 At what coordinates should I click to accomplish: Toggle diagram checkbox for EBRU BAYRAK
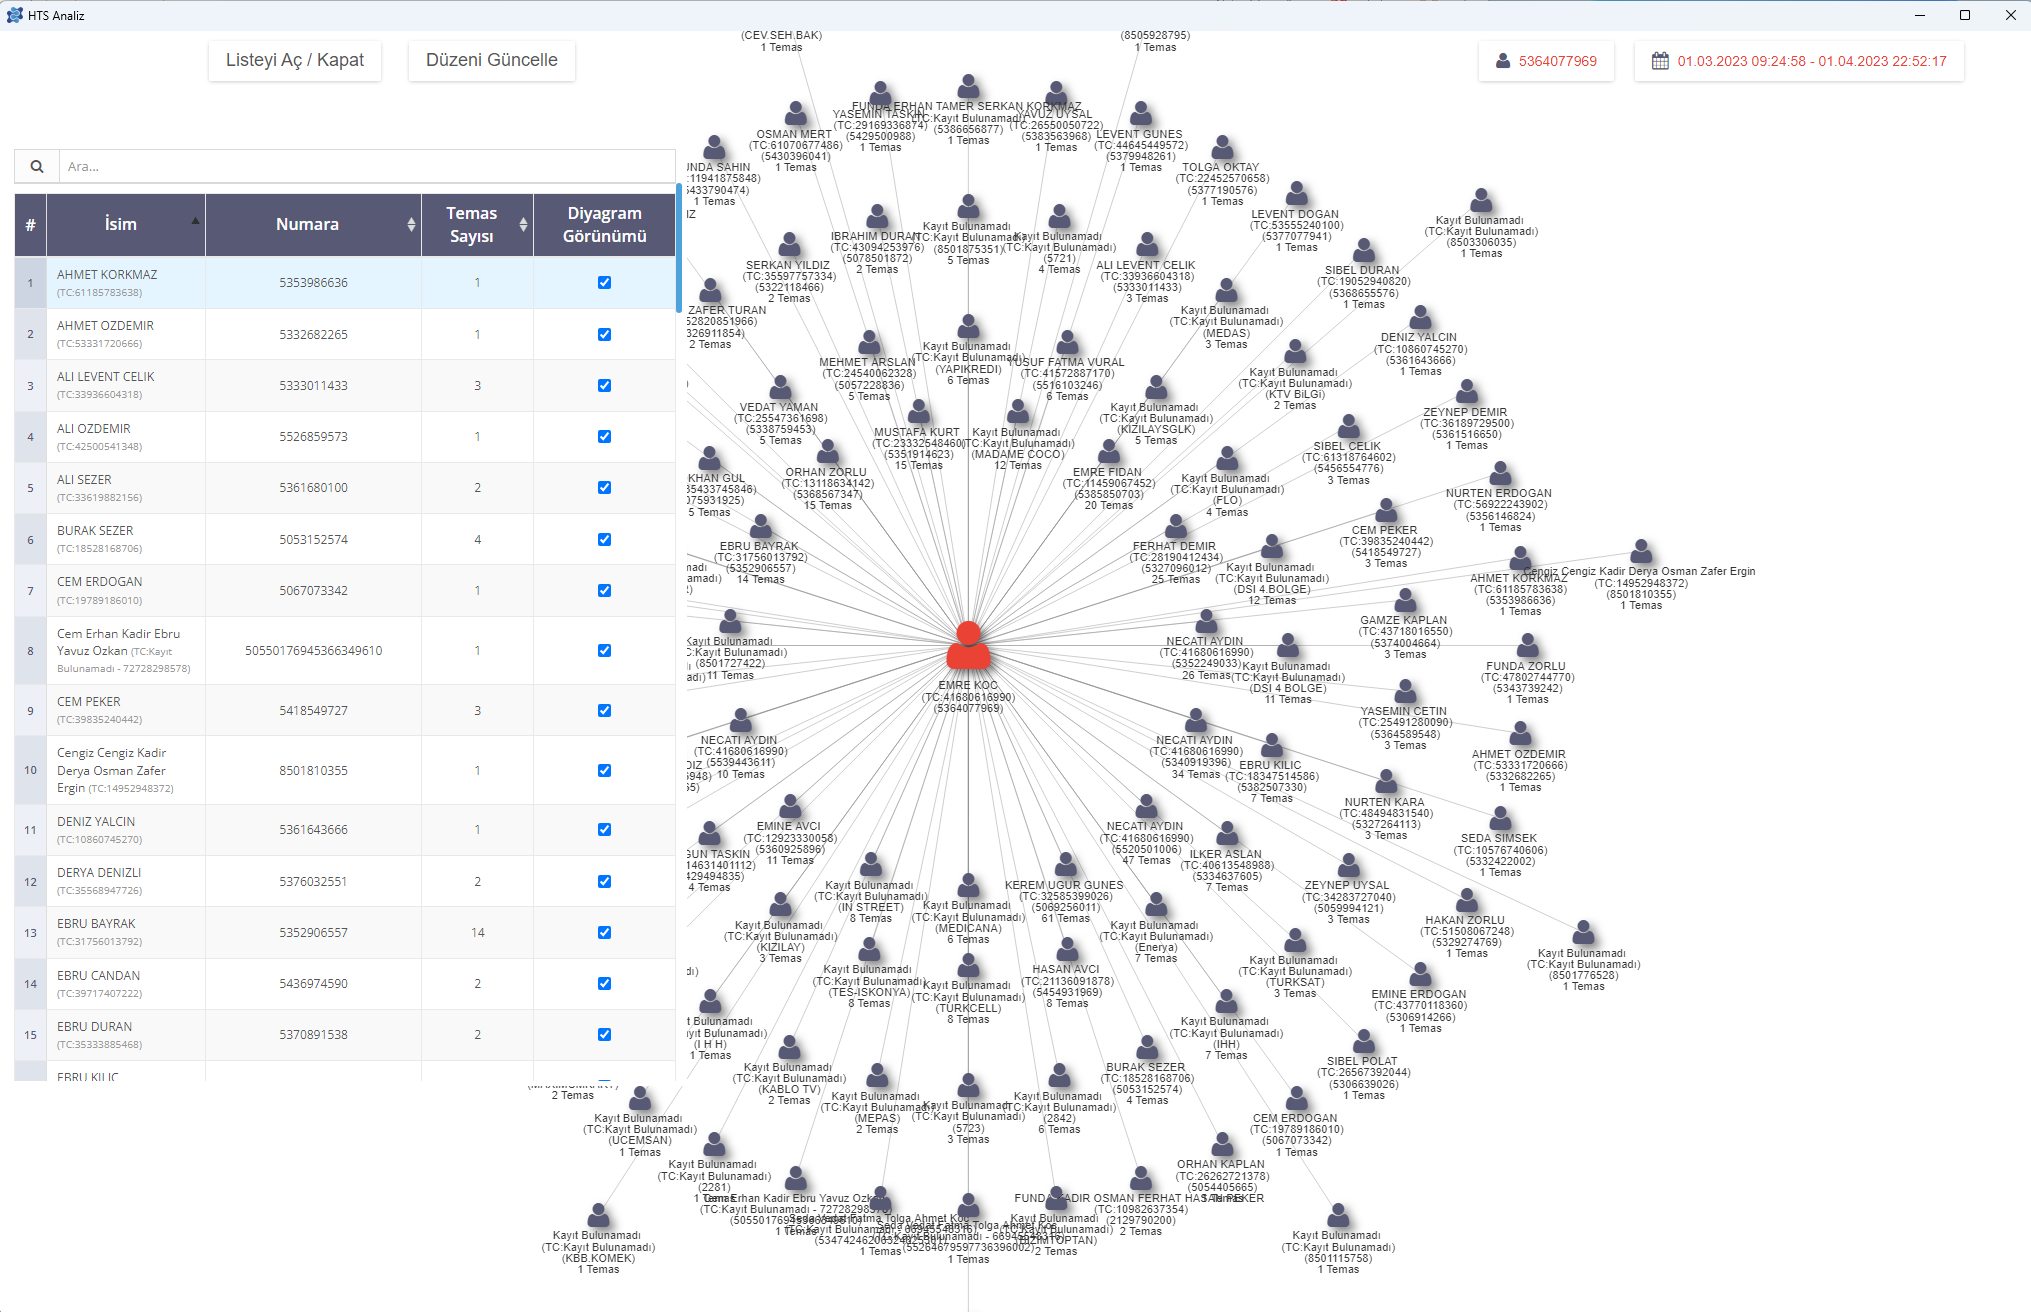pyautogui.click(x=604, y=932)
